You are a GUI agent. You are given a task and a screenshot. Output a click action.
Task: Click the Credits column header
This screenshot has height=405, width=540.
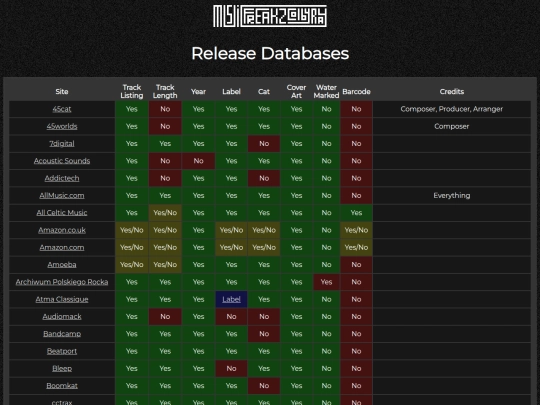pos(452,92)
